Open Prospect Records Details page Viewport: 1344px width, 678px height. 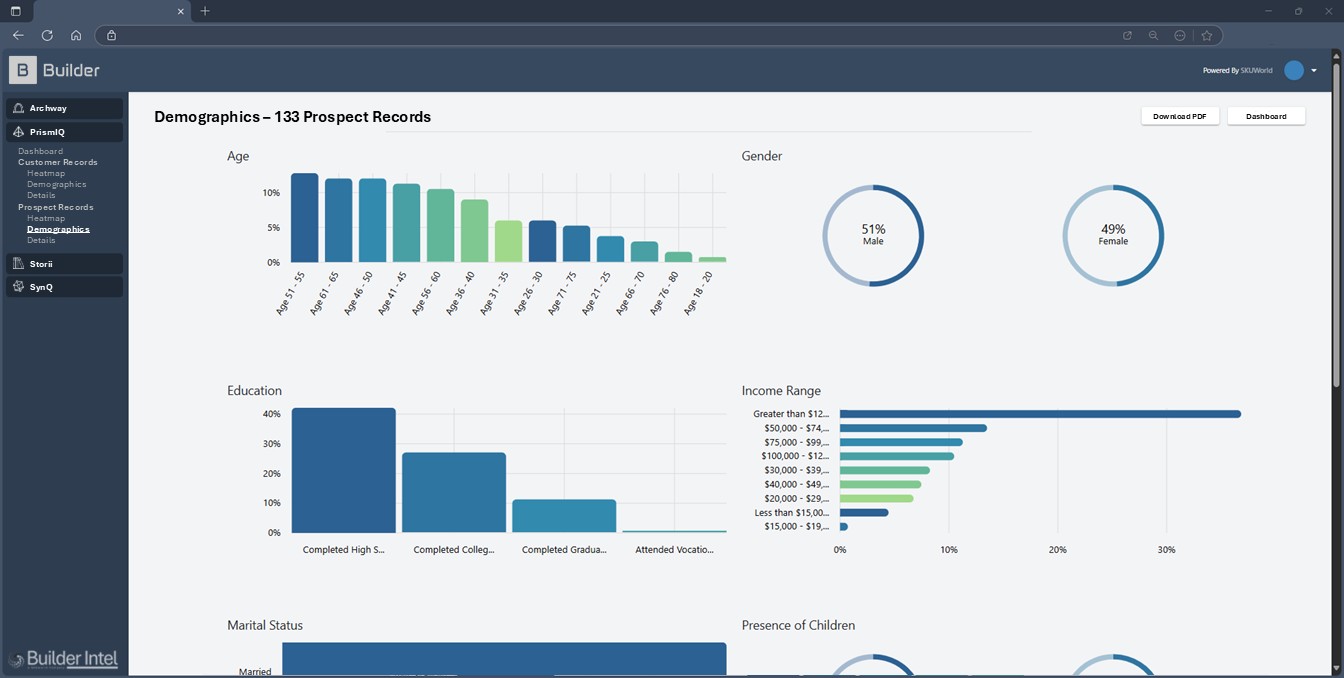click(41, 240)
